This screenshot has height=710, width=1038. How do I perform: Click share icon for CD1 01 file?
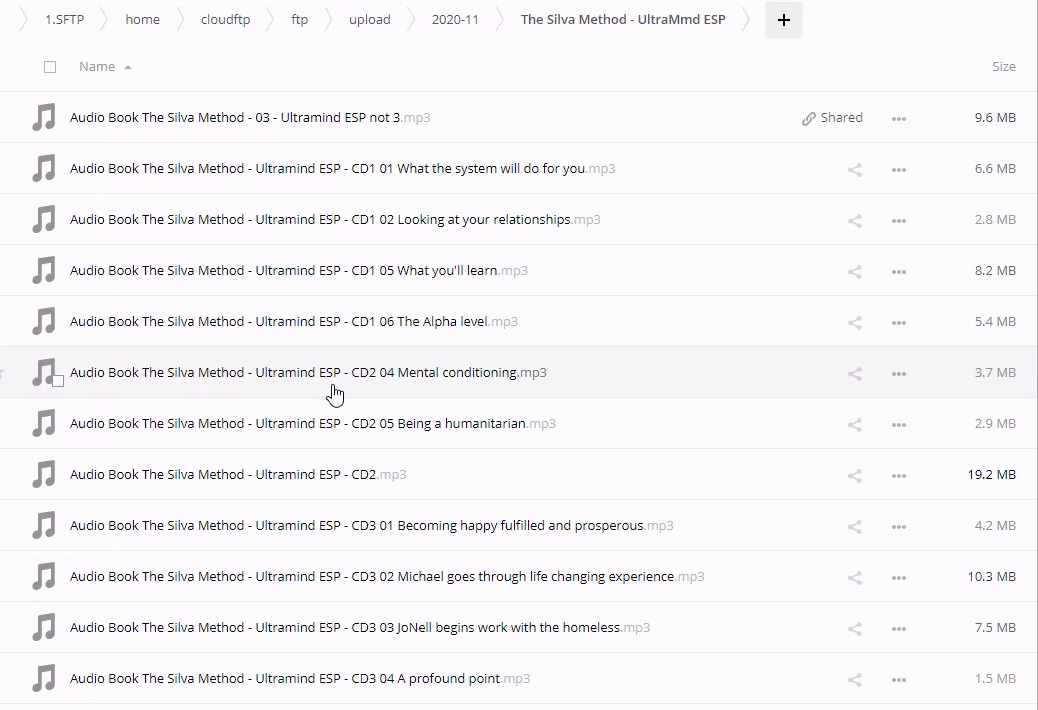pos(854,170)
